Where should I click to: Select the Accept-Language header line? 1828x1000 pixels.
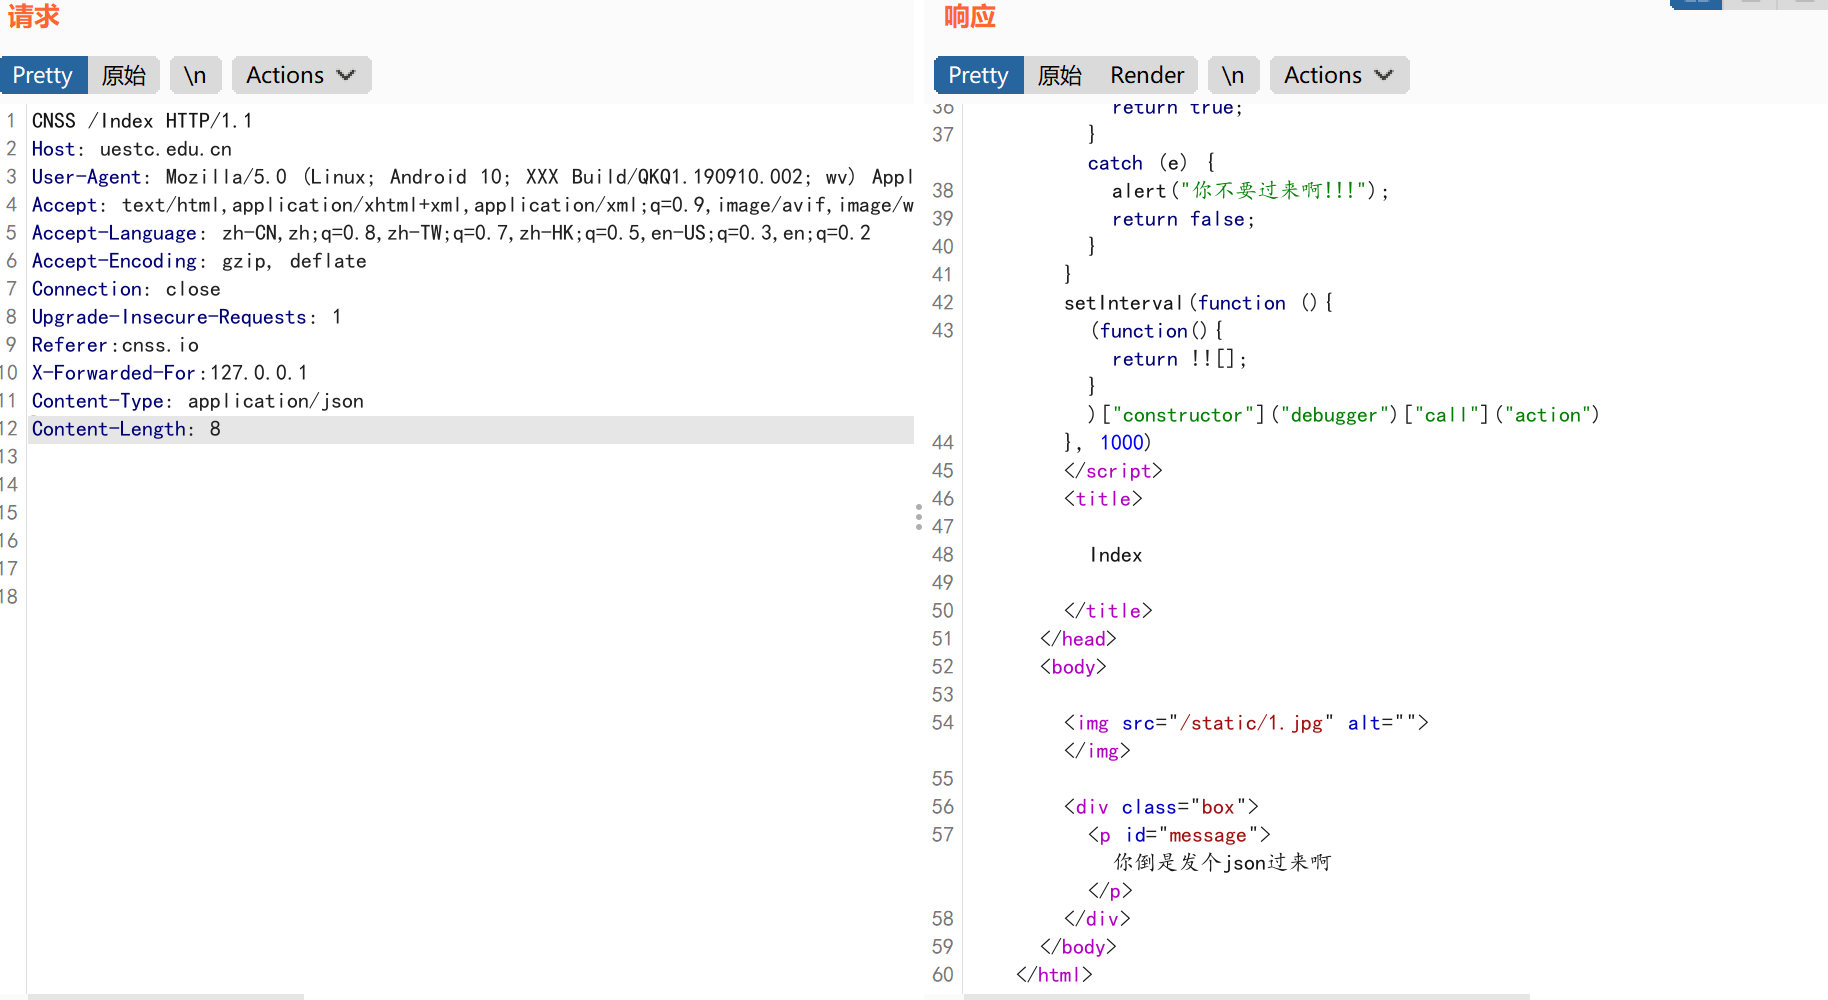[x=451, y=233]
